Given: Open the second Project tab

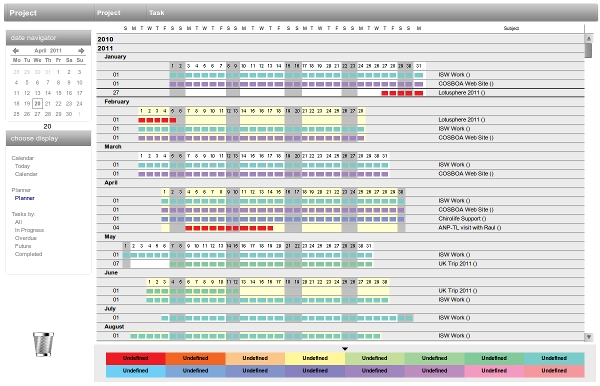Looking at the screenshot, I should pyautogui.click(x=109, y=13).
